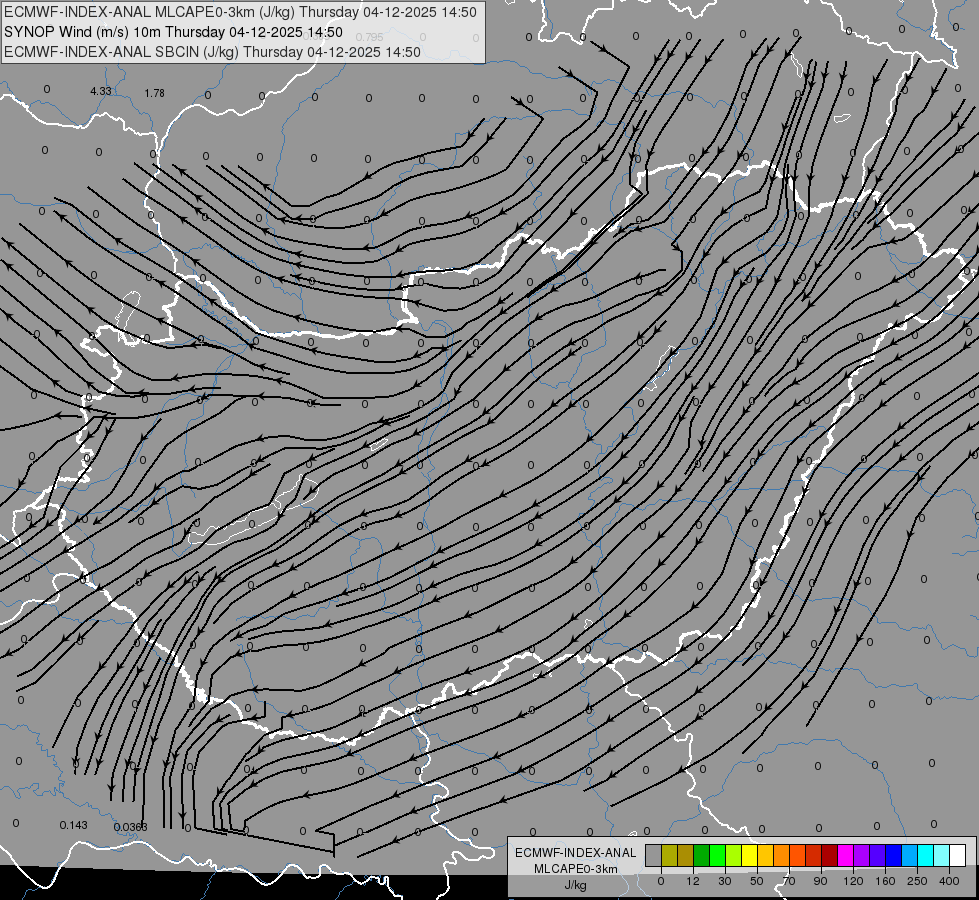
Task: Click the legend scale label 120
Action: click(x=854, y=881)
